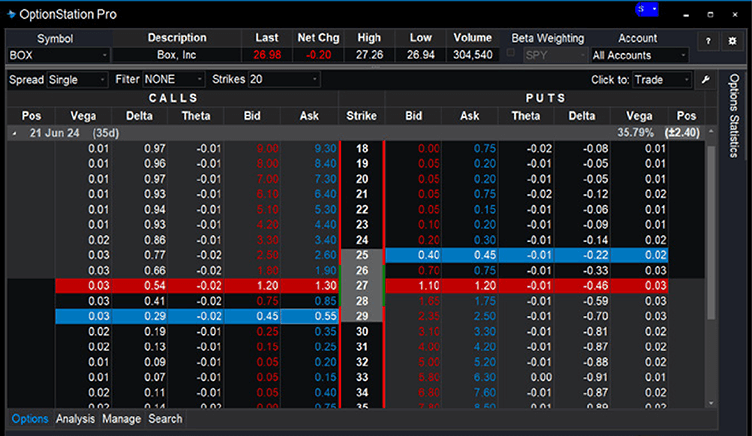
Task: Select strike 18 in the chain
Action: [362, 149]
